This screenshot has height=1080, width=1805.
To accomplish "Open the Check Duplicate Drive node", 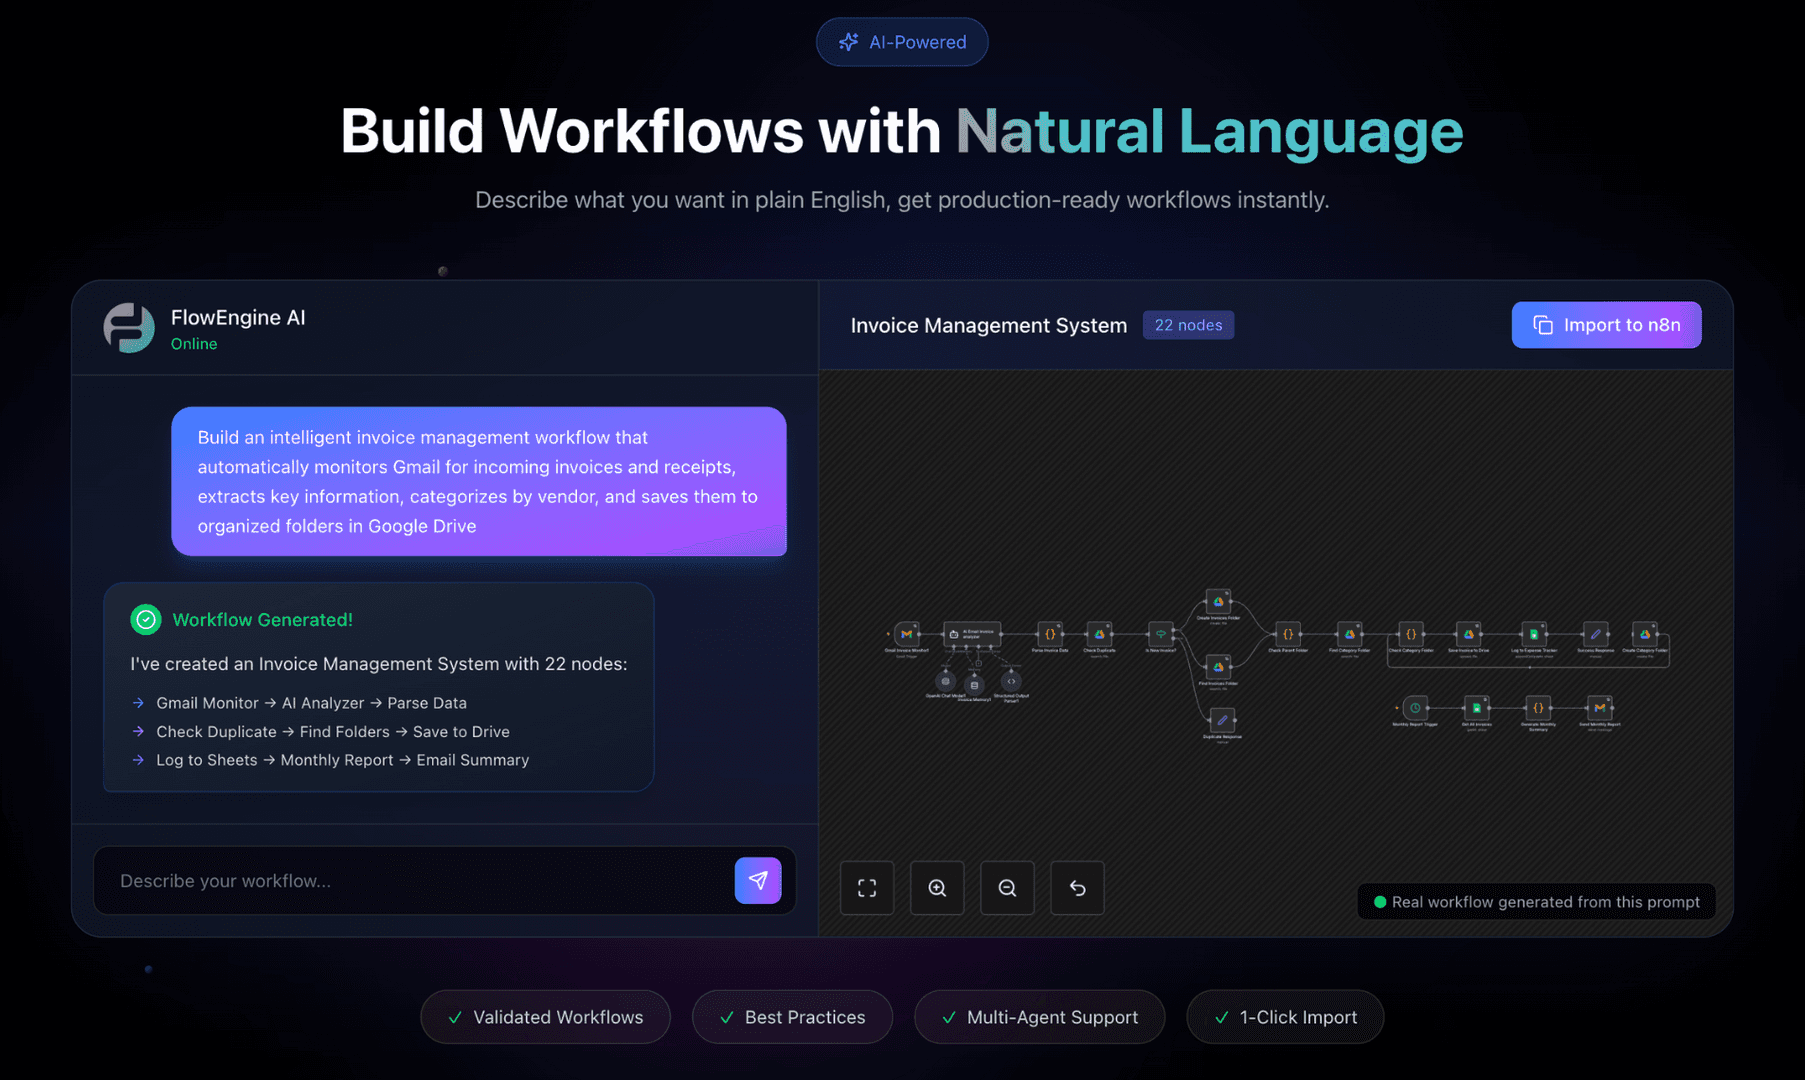I will pos(1099,635).
